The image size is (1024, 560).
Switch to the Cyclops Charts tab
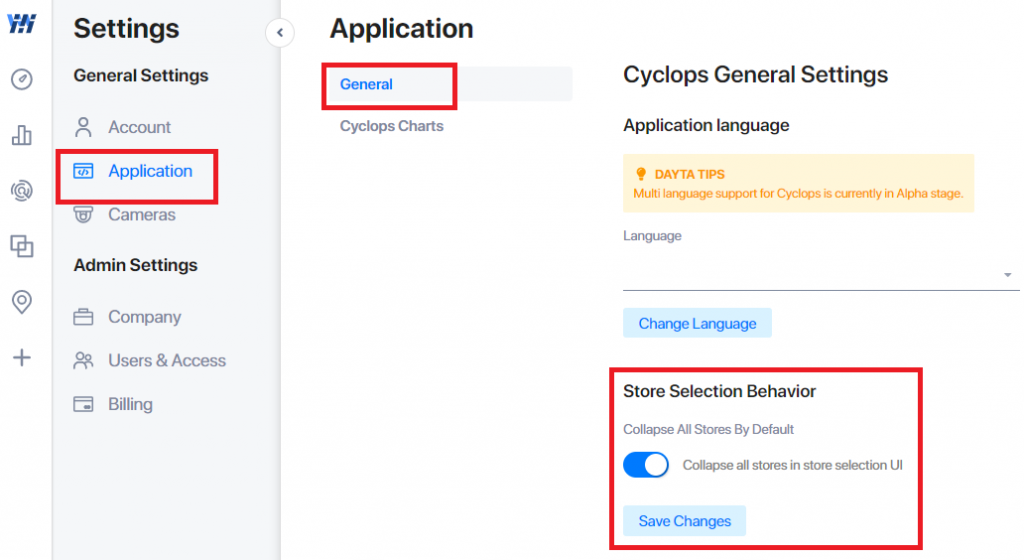click(391, 126)
